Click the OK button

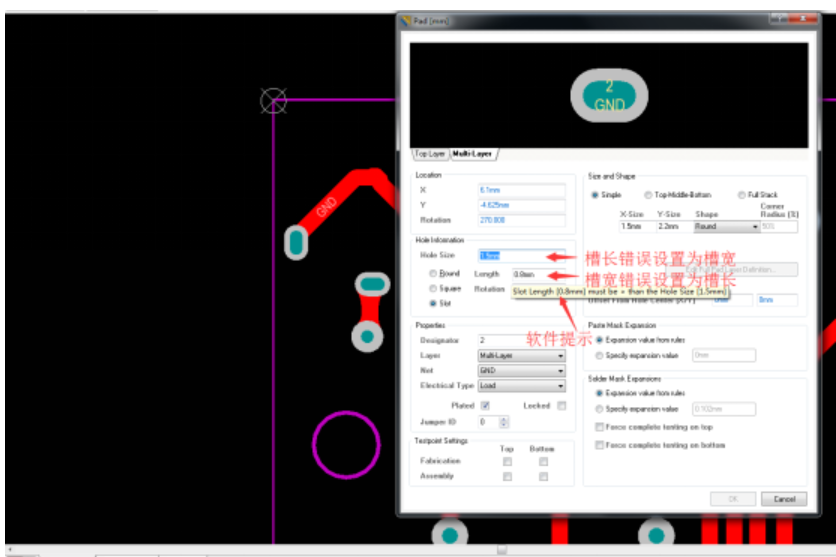tap(733, 499)
